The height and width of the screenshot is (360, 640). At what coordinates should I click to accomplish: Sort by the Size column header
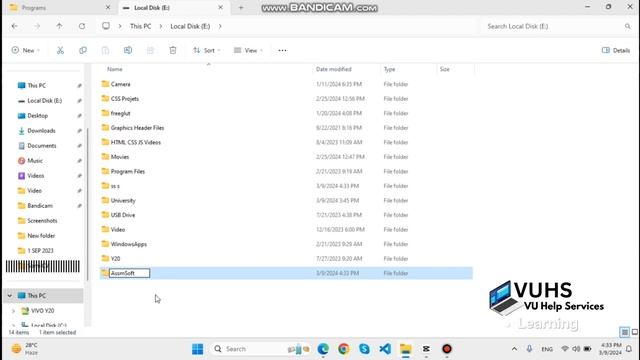pos(444,69)
